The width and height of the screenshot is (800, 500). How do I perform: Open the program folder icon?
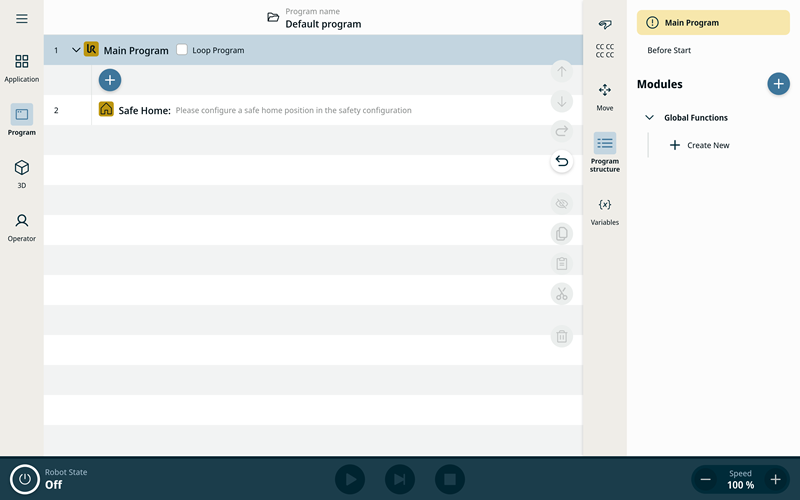pos(273,17)
